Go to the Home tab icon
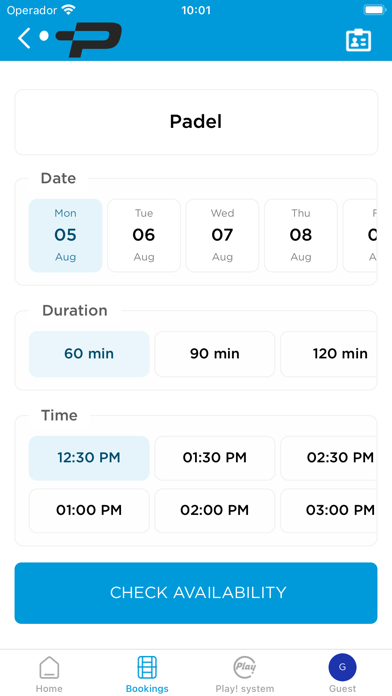 tap(49, 668)
